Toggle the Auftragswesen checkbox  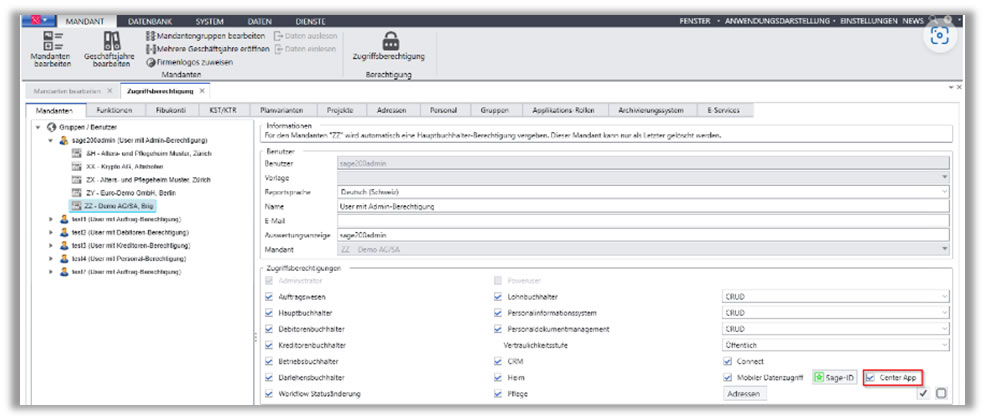tap(270, 296)
